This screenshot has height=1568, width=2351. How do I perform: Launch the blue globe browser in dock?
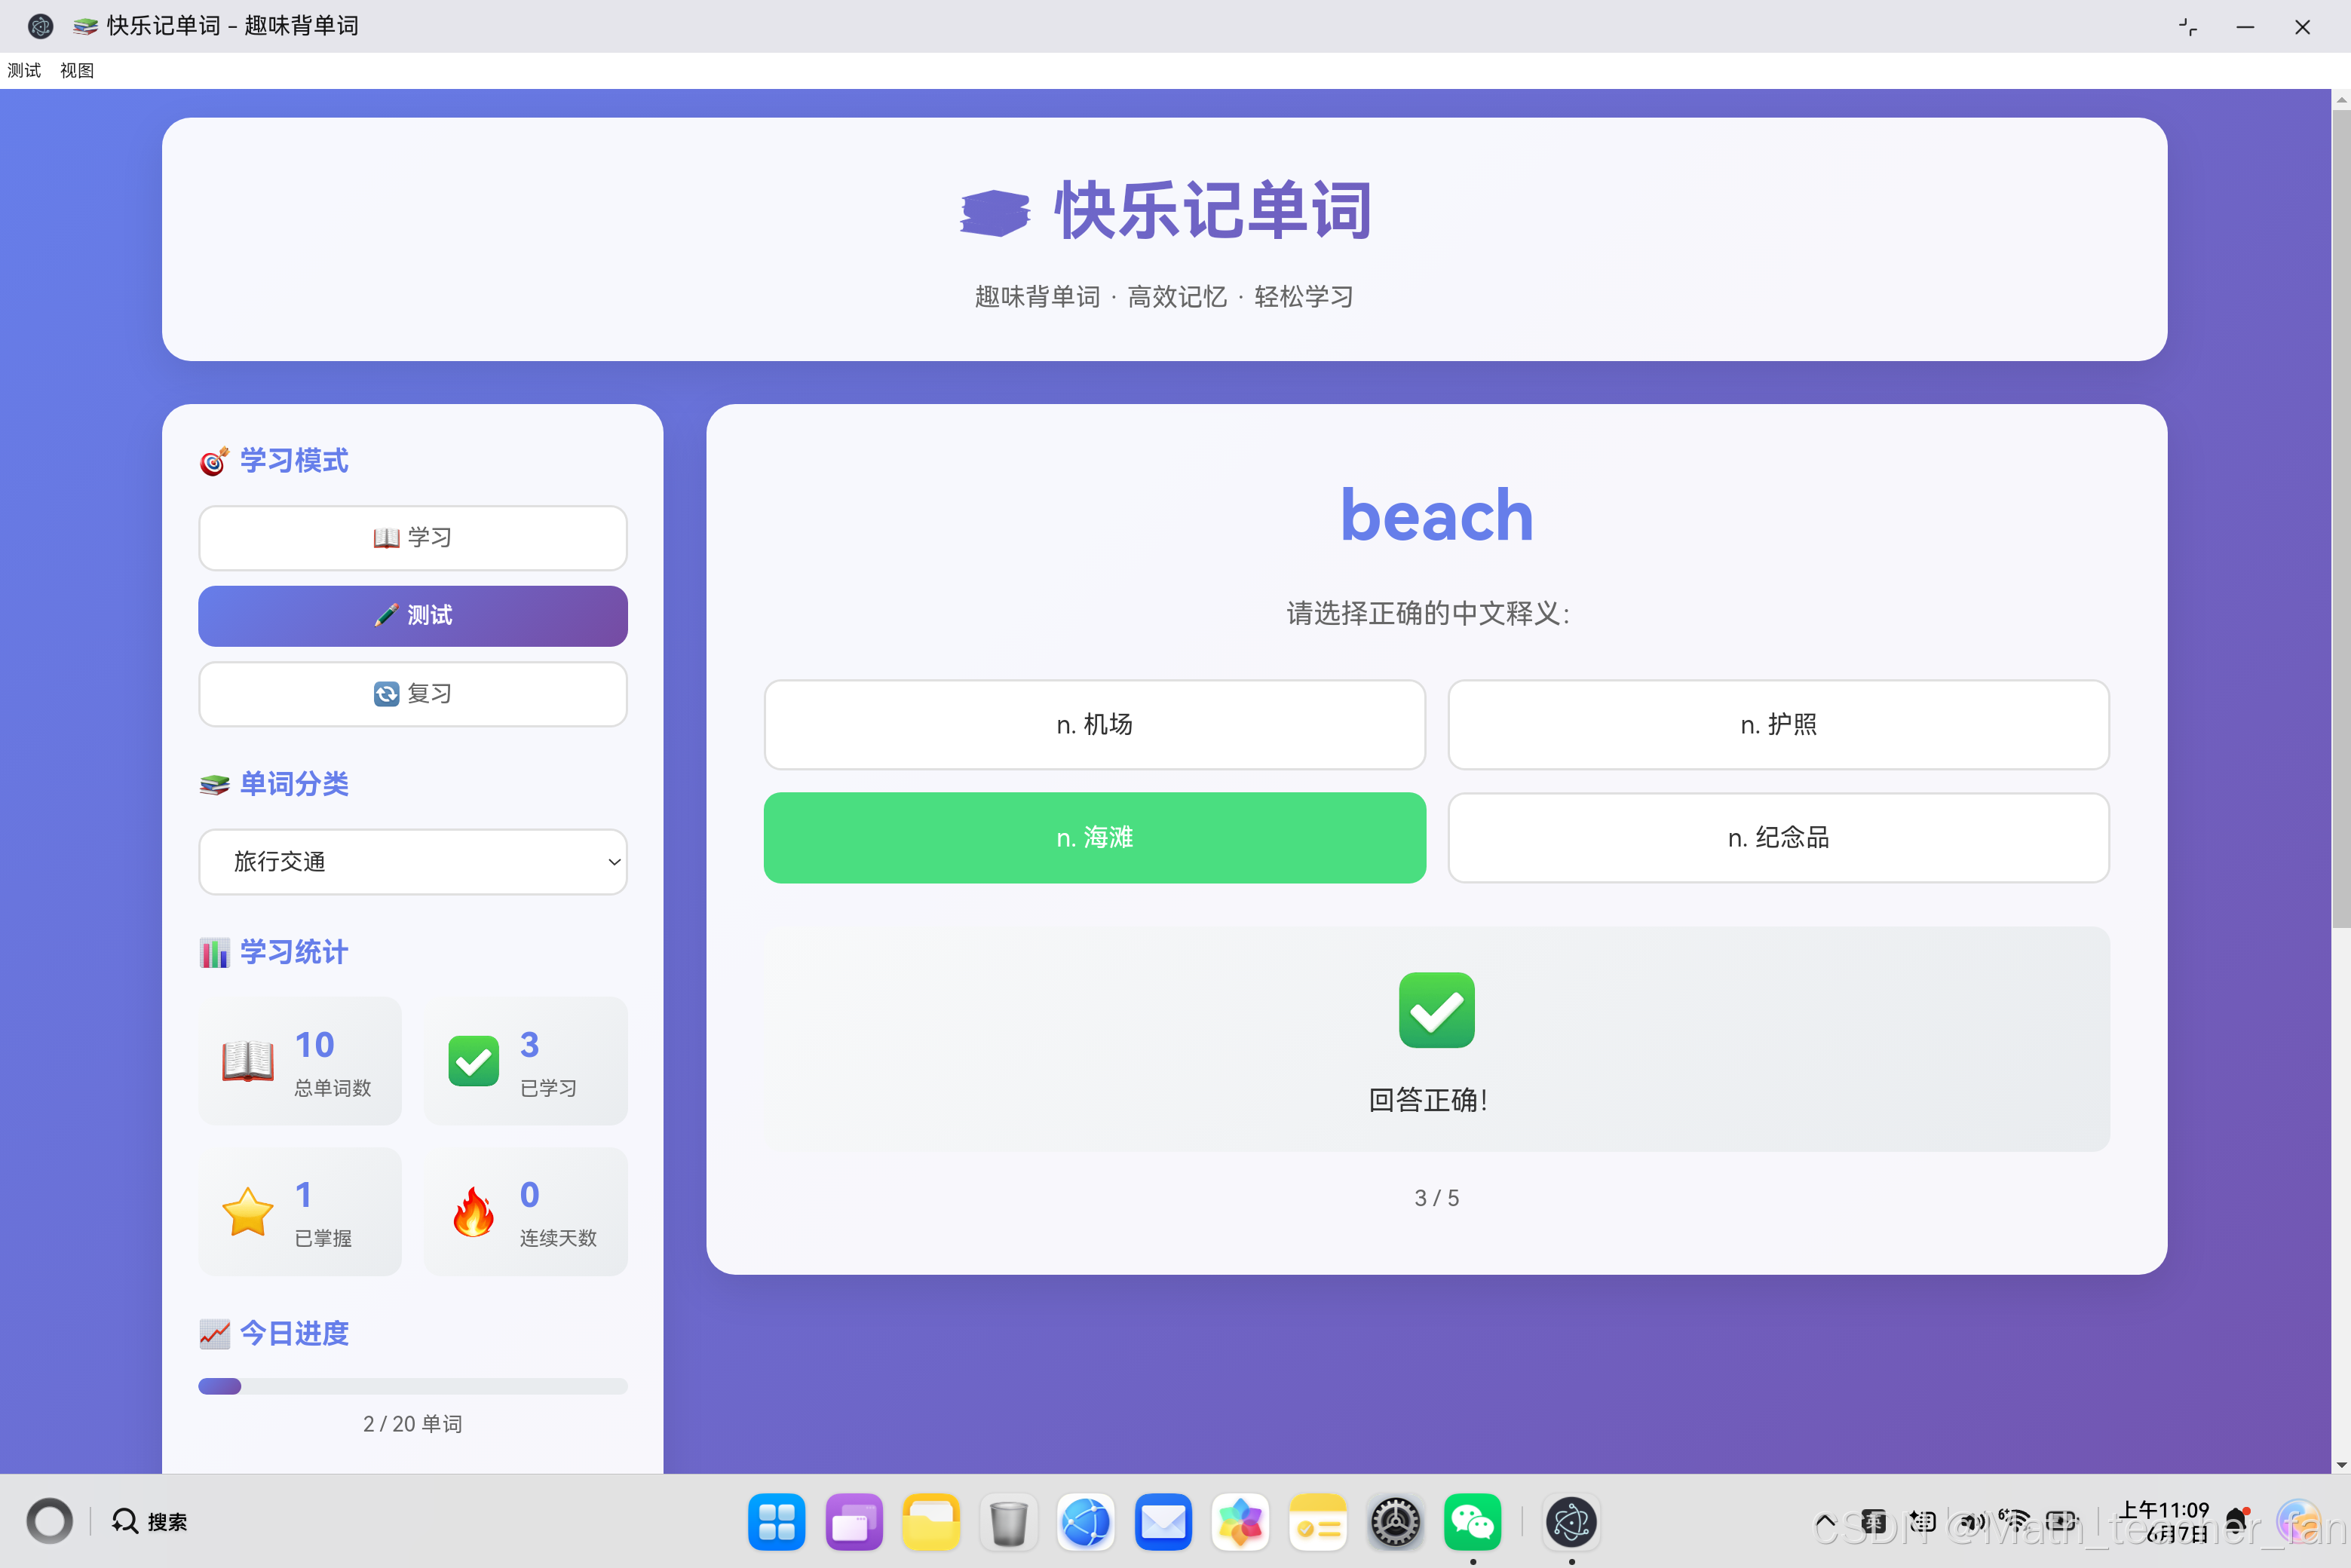pyautogui.click(x=1085, y=1522)
